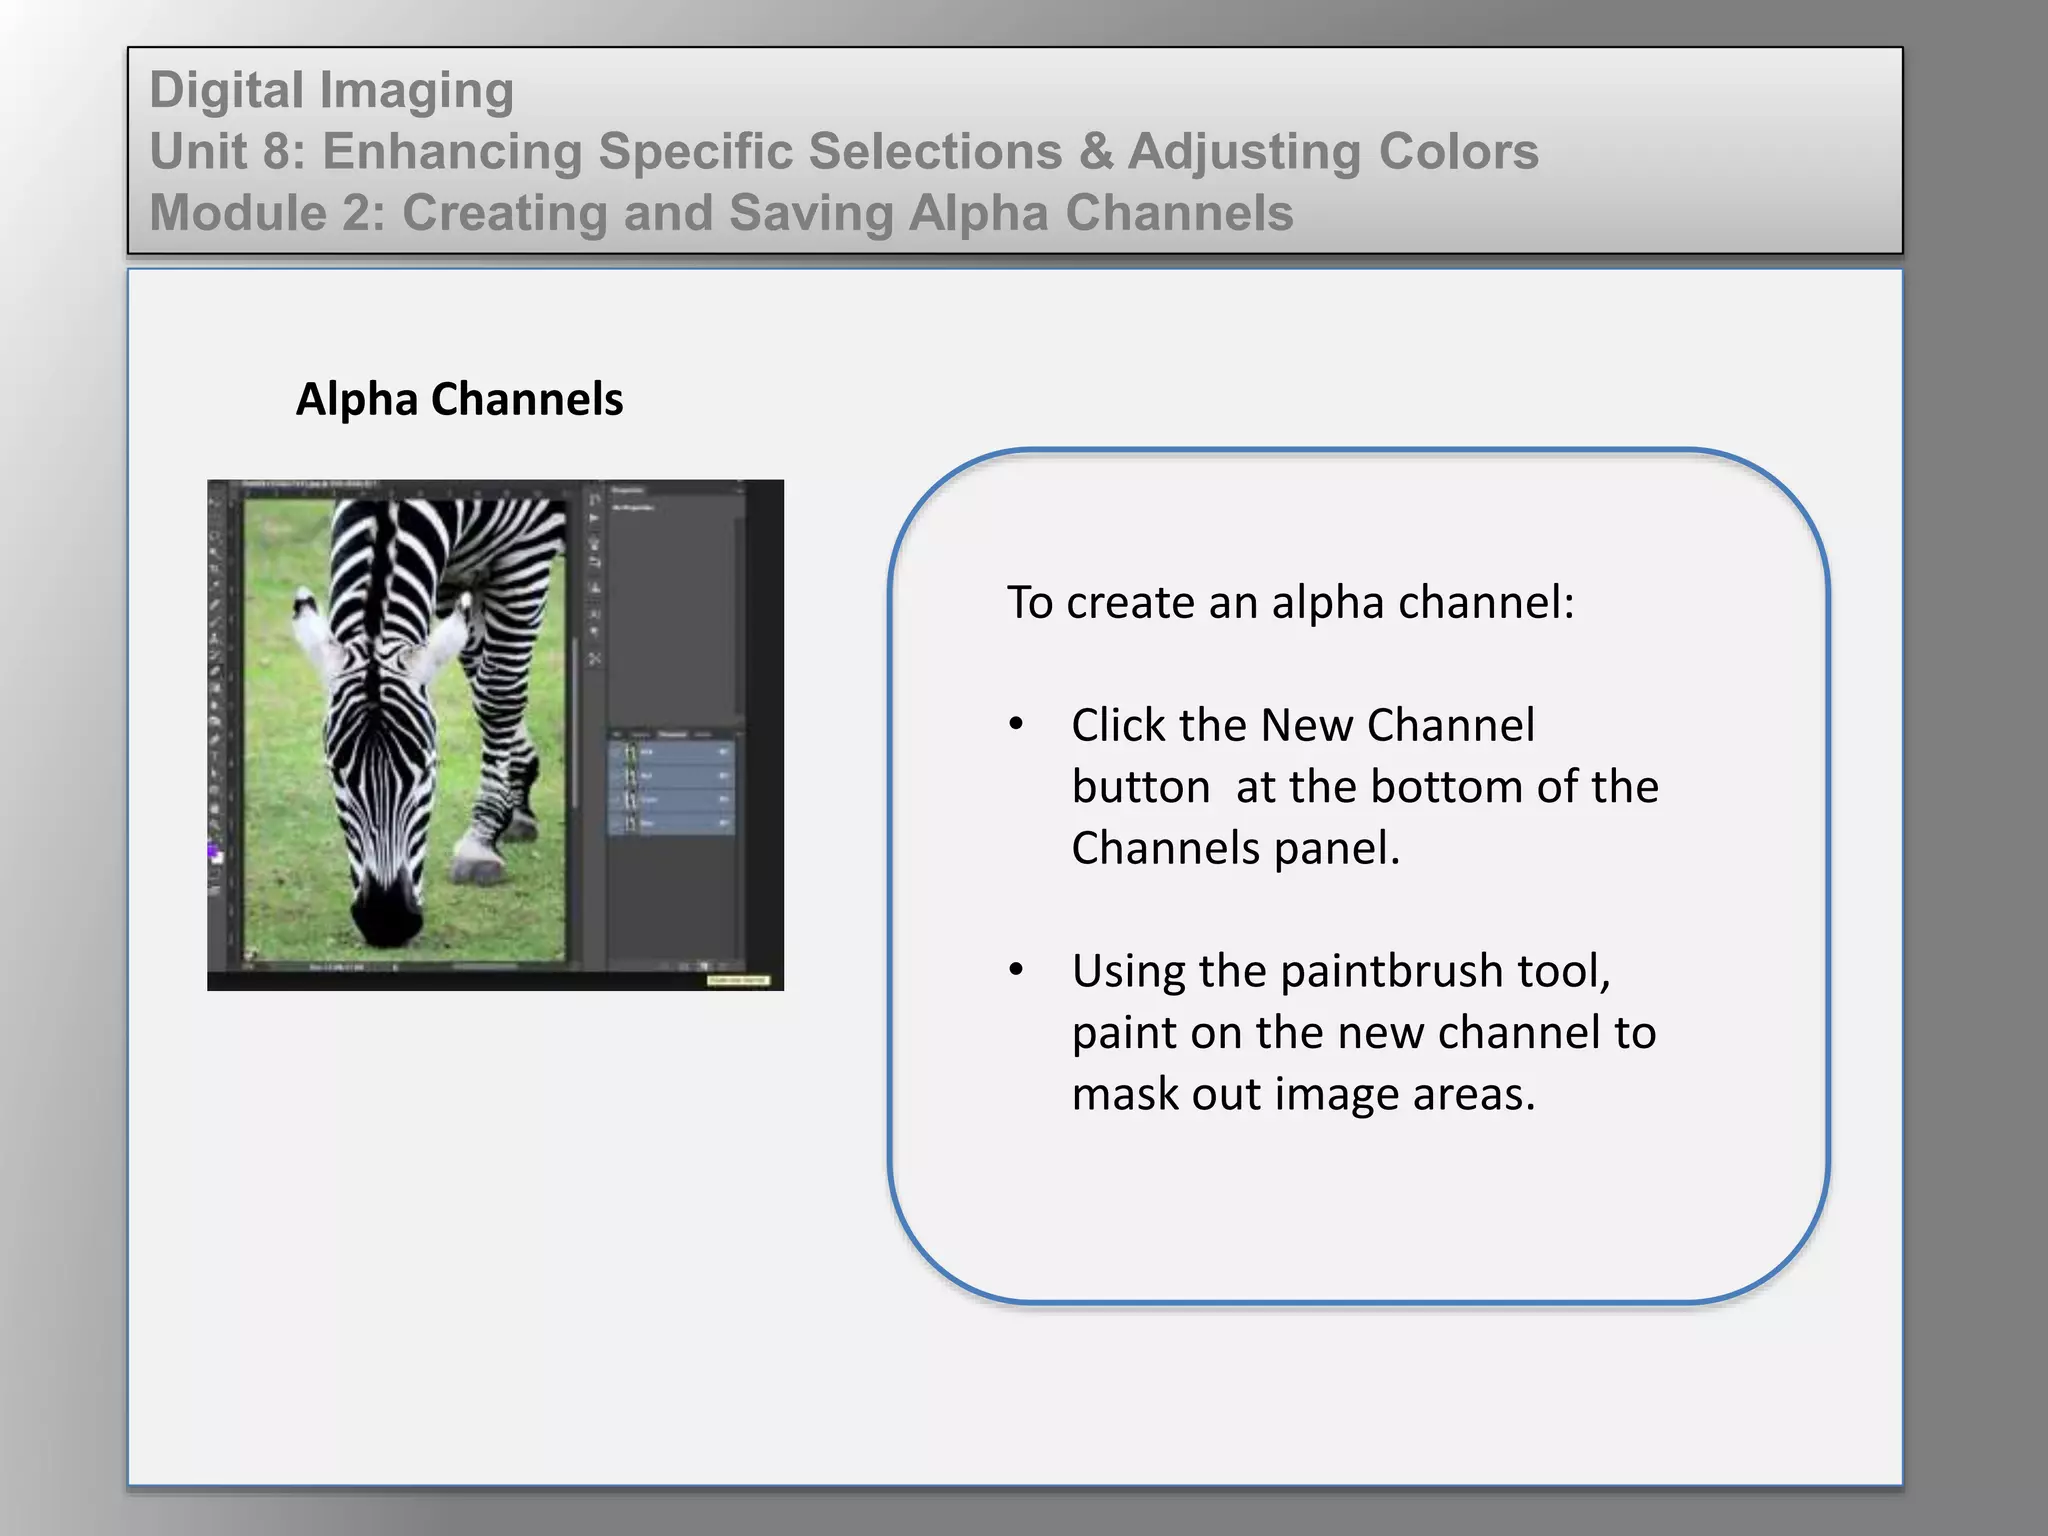Select the Lasso tool in the toolbar
This screenshot has height=1536, width=2048.
[x=214, y=535]
